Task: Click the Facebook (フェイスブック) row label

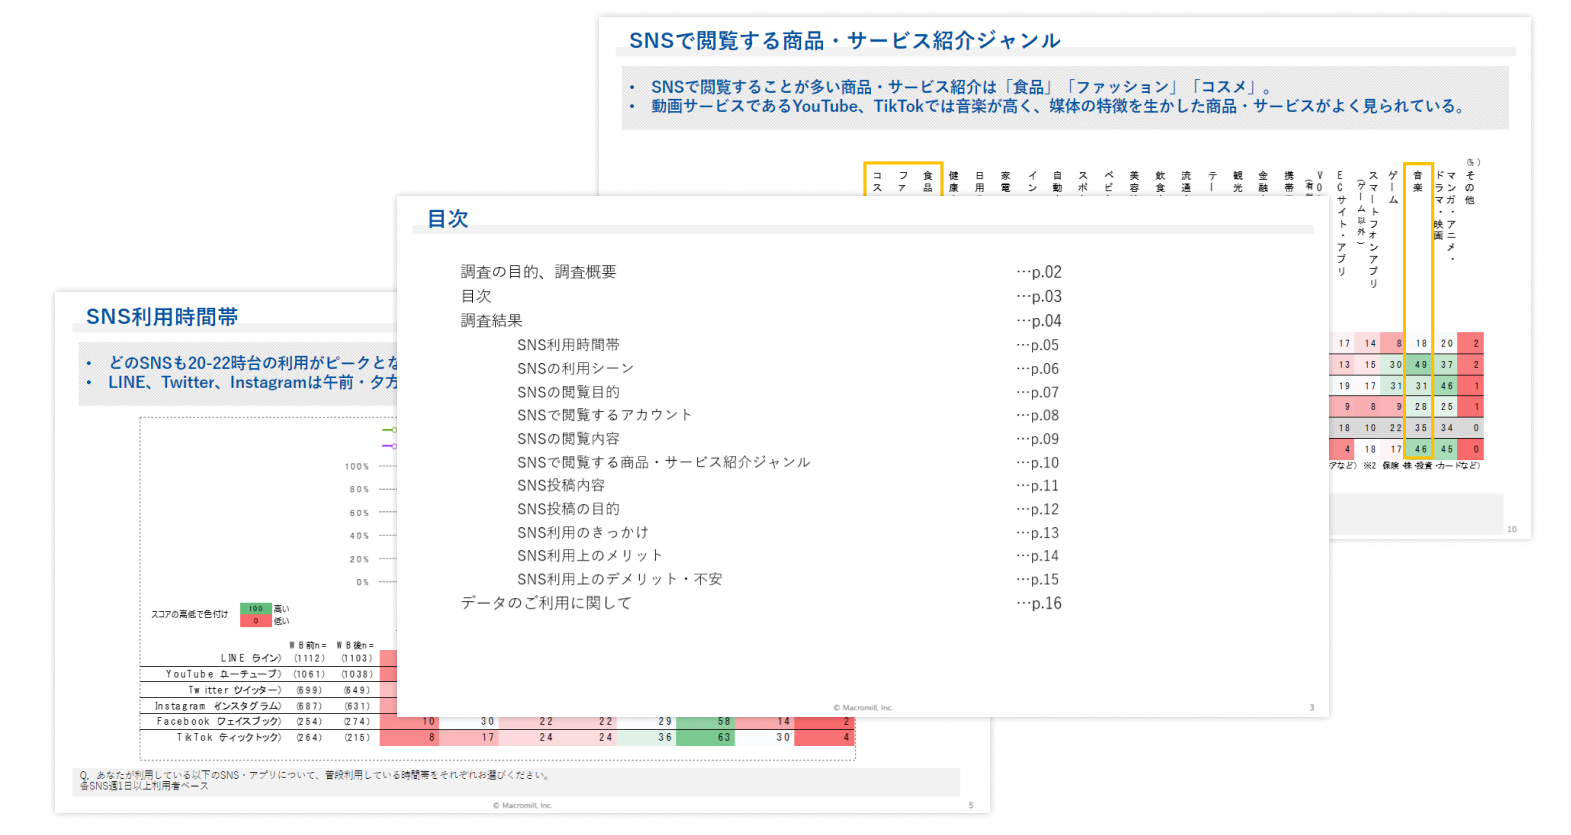Action: tap(219, 721)
